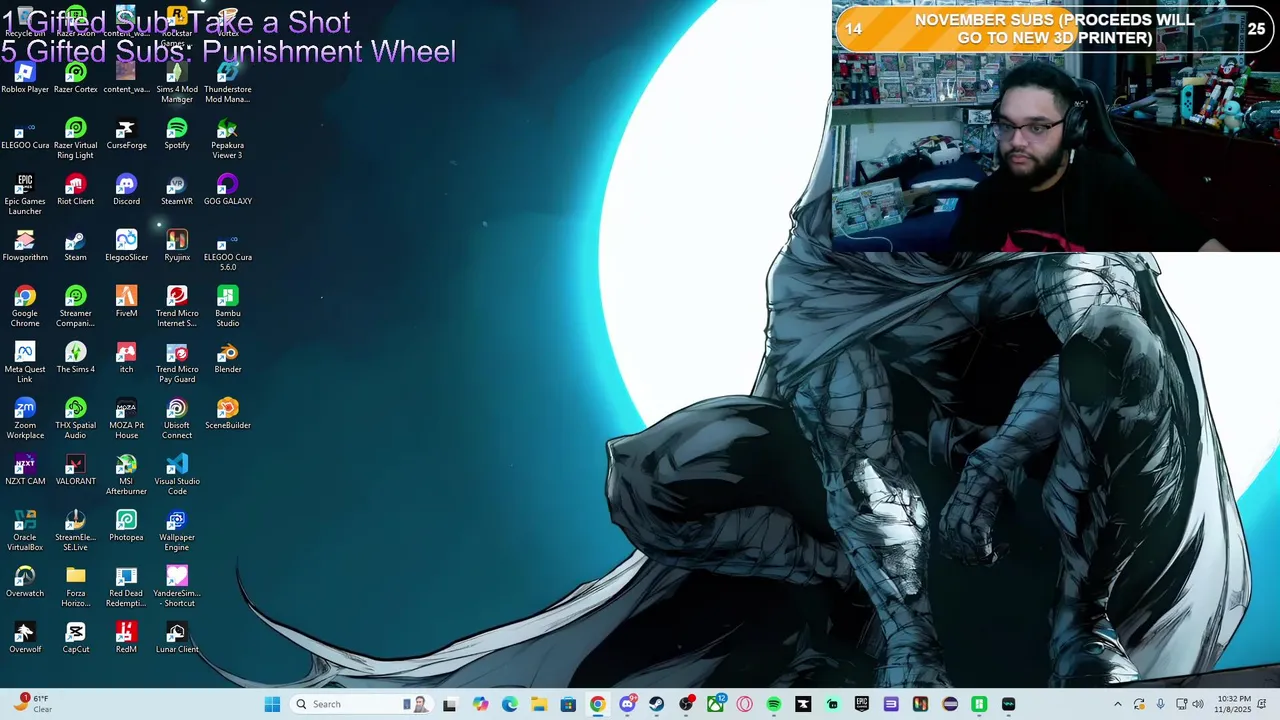Click the taskbar Search box
The image size is (1280, 720).
click(x=362, y=704)
